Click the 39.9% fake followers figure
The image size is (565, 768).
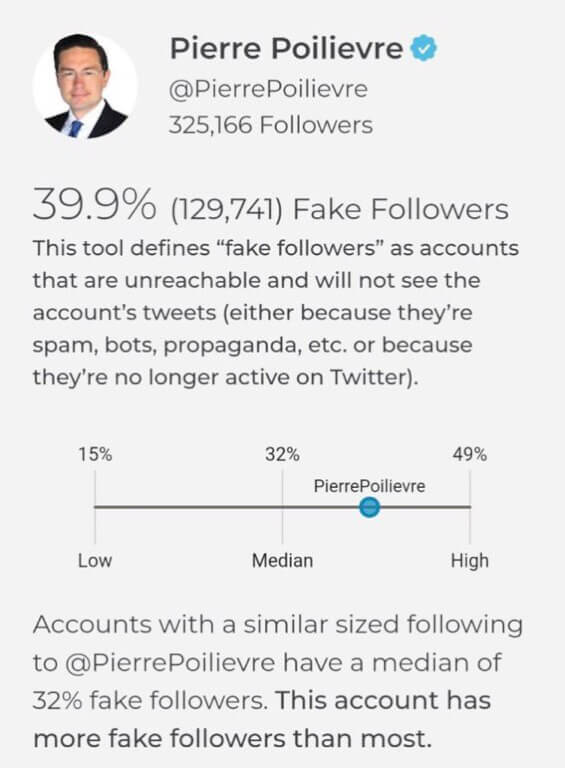(95, 206)
